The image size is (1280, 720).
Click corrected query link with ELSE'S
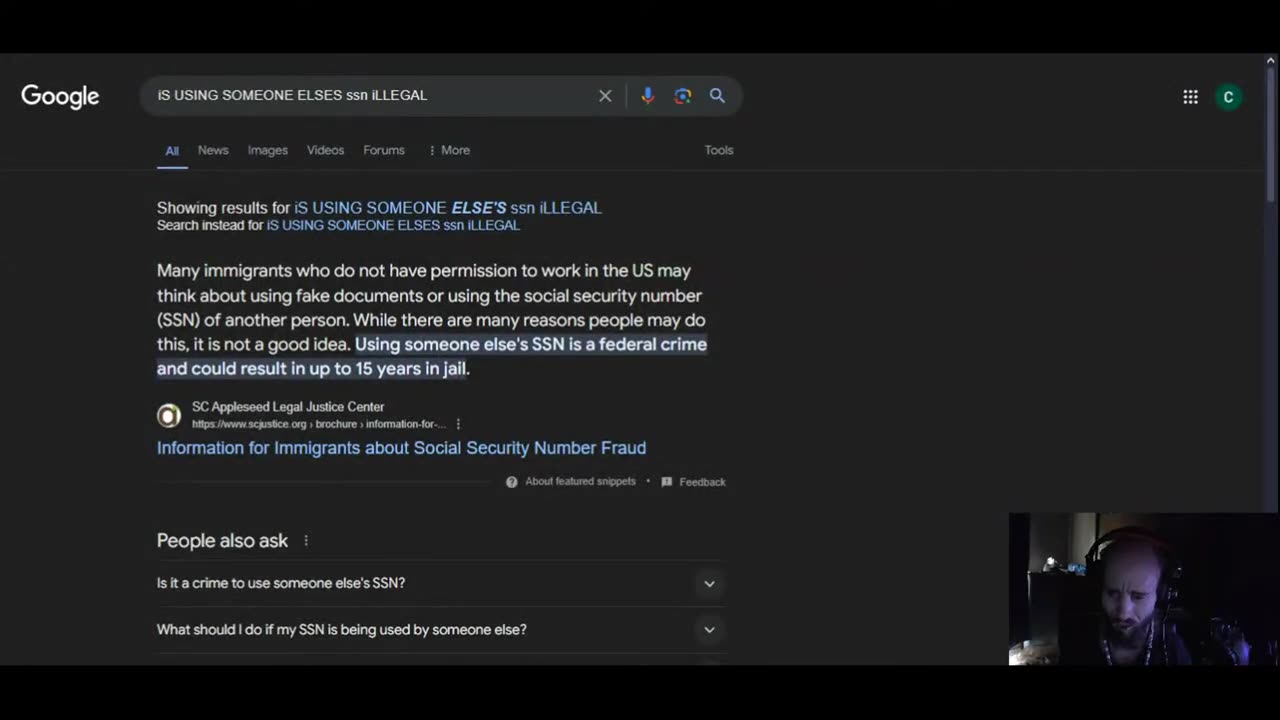448,208
